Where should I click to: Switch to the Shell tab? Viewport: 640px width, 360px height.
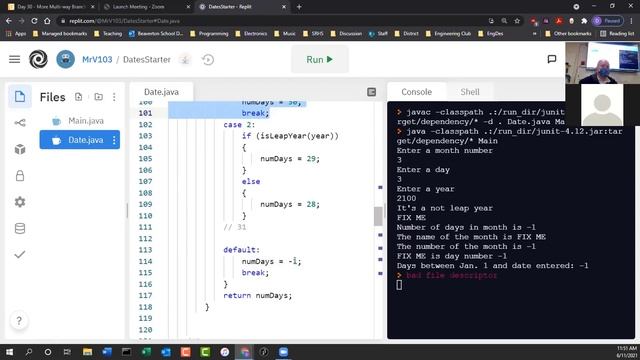tap(470, 92)
